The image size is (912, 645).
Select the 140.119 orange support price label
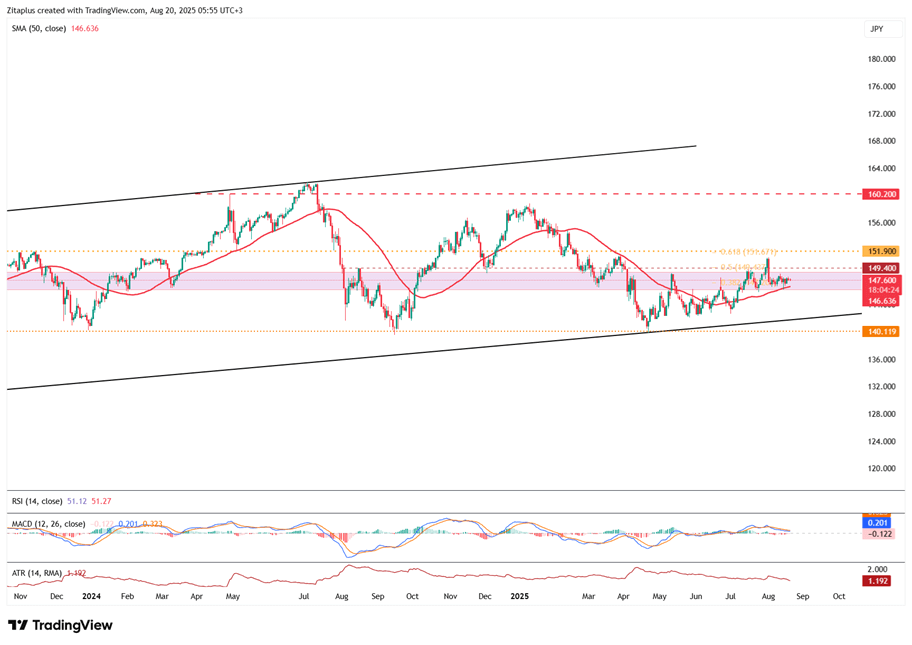tap(880, 331)
